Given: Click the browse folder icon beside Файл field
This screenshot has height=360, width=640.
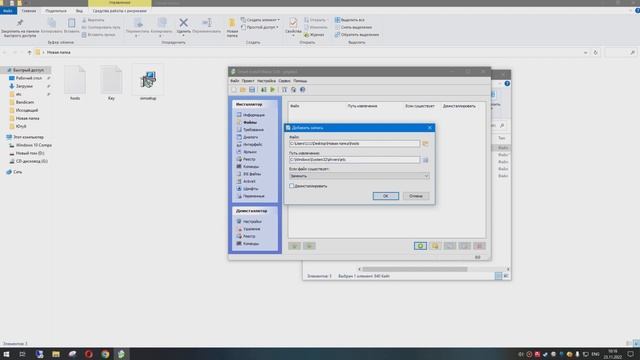Looking at the screenshot, I should click(x=425, y=144).
